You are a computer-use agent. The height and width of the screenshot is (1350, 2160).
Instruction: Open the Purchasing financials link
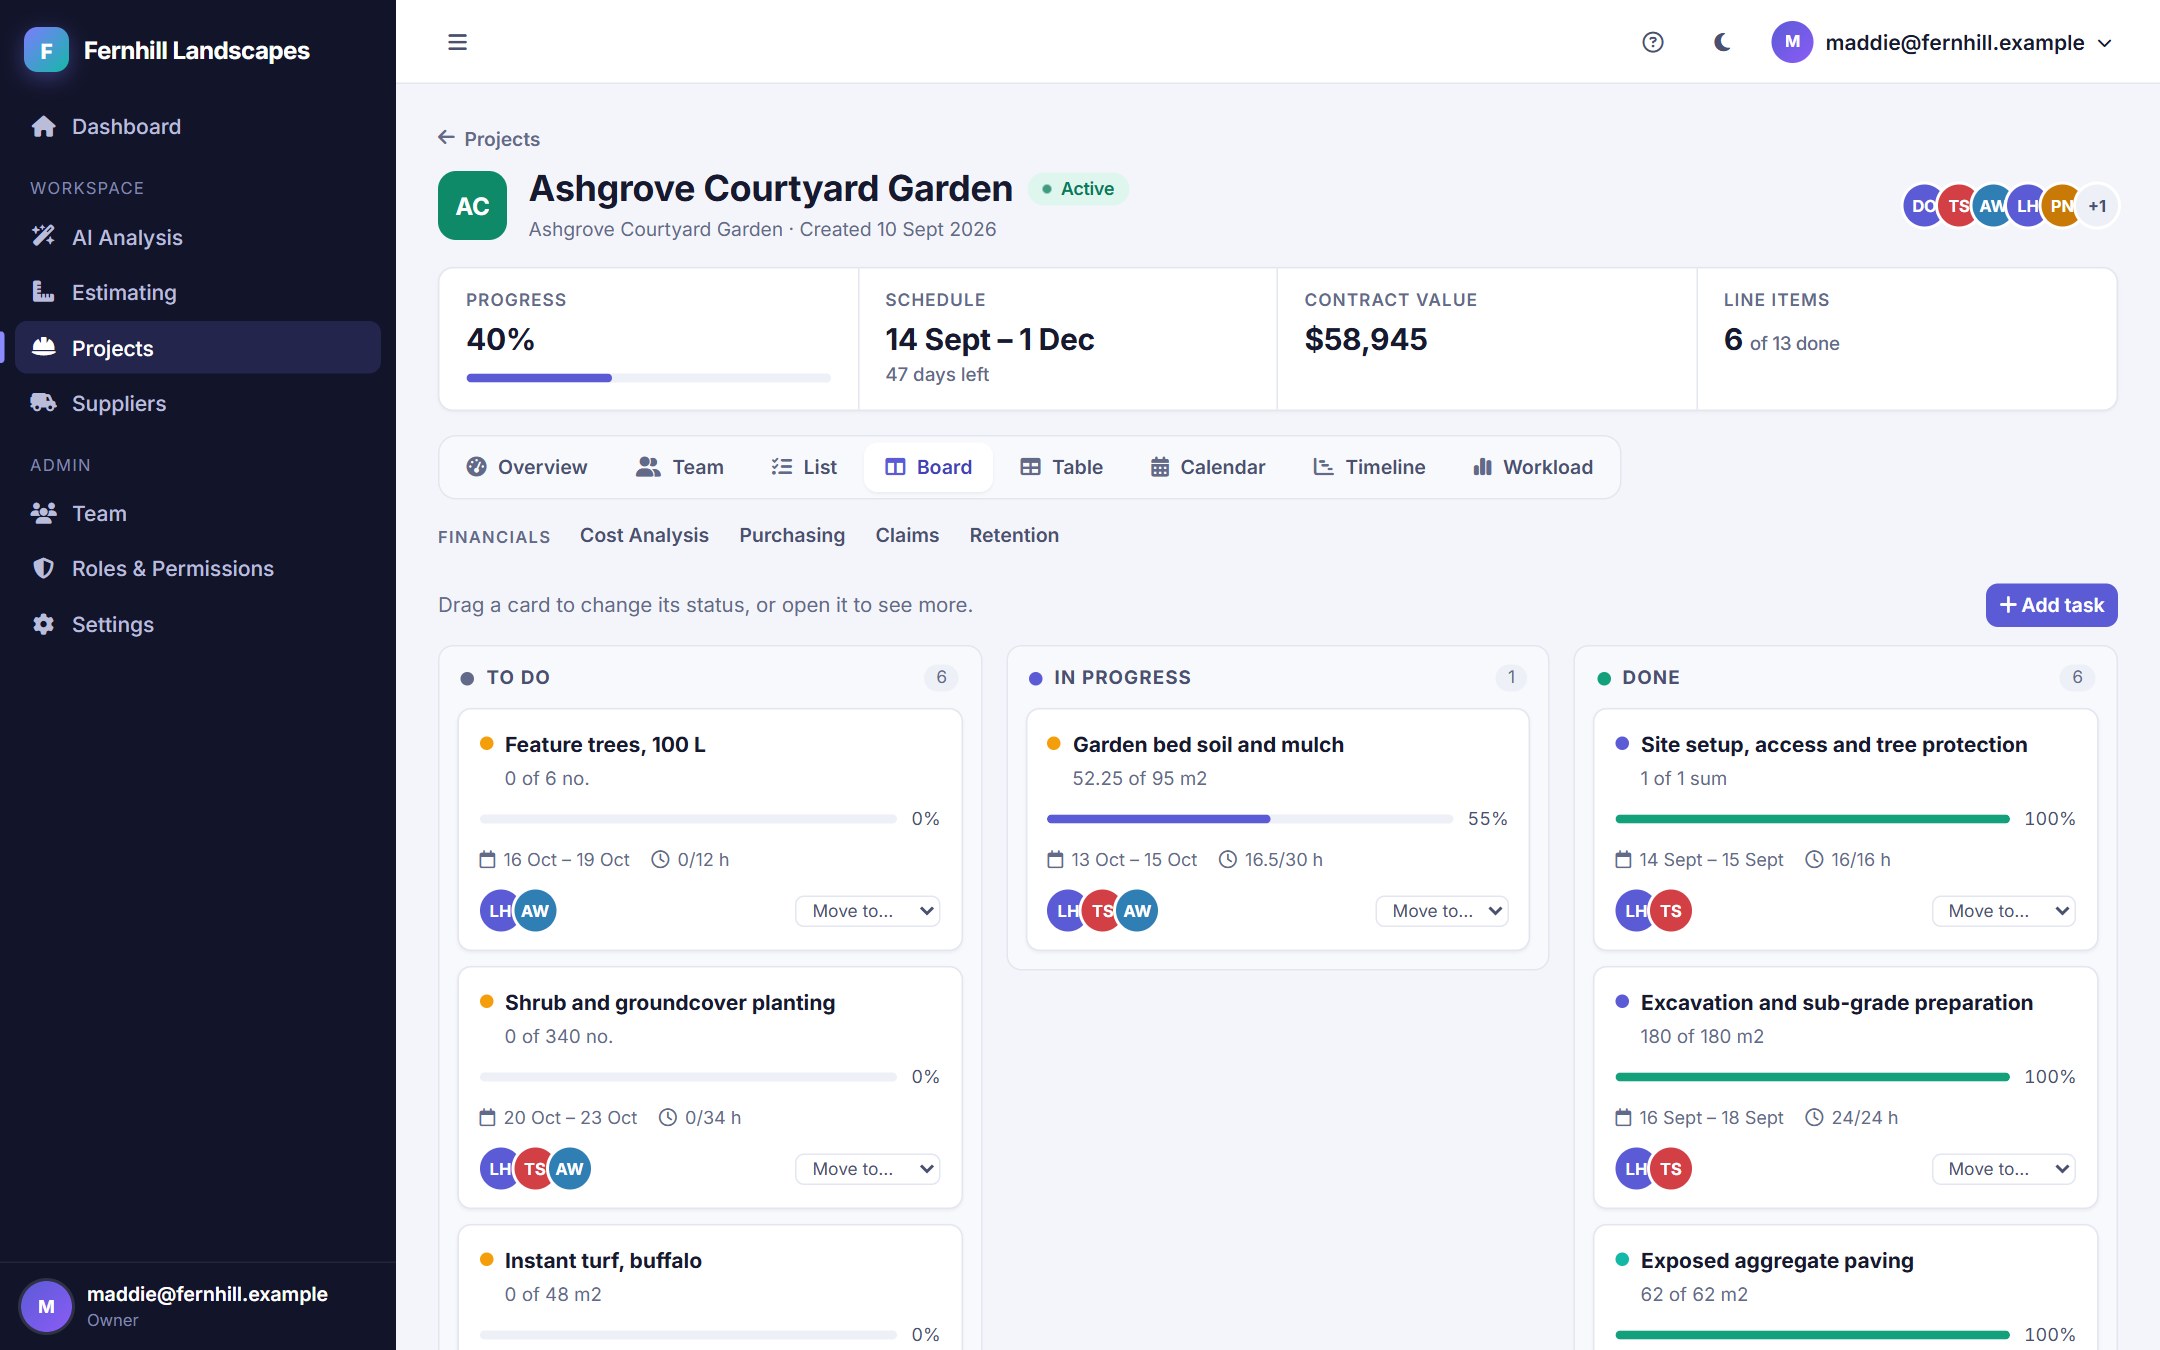792,535
